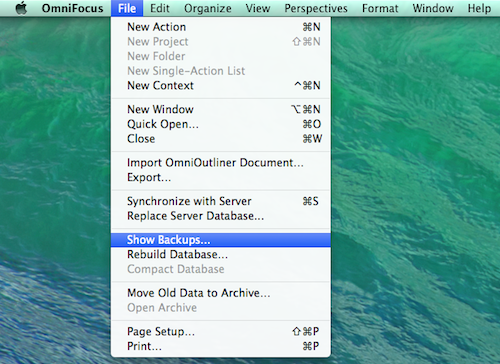Select the highlighted Show Backups… item
Screen dimensions: 500x364
coord(221,240)
